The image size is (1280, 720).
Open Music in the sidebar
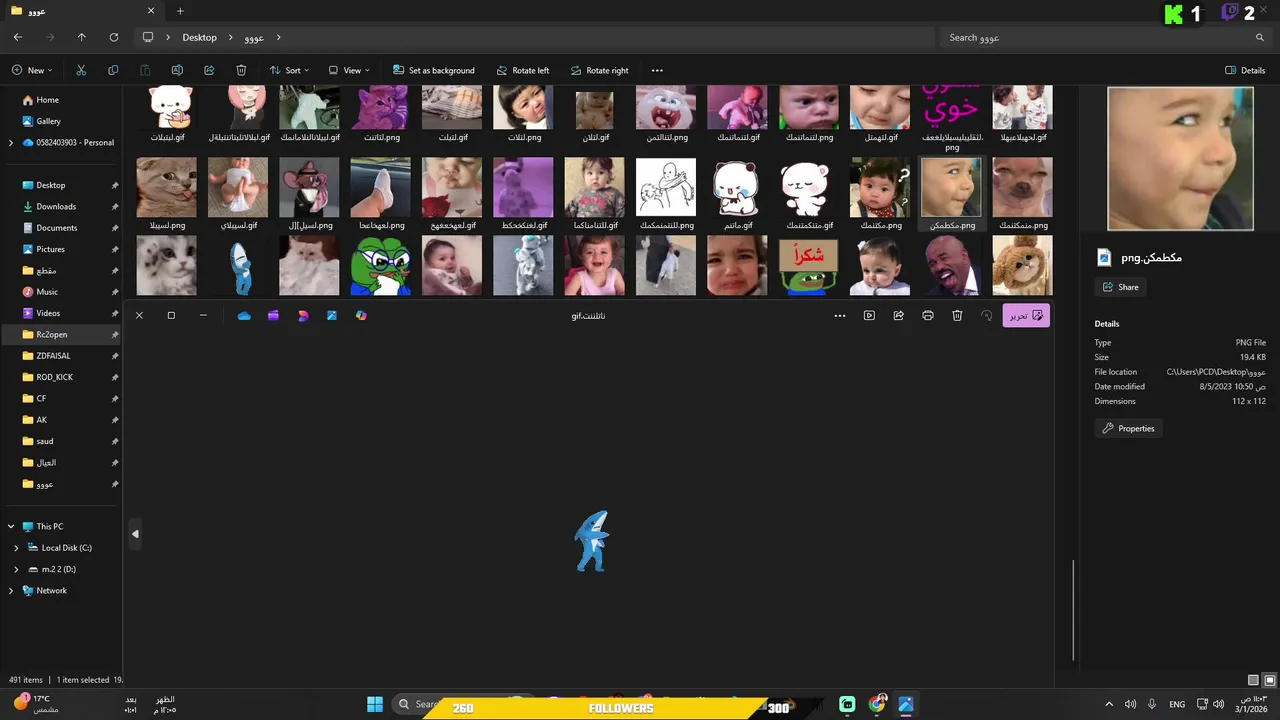(47, 292)
